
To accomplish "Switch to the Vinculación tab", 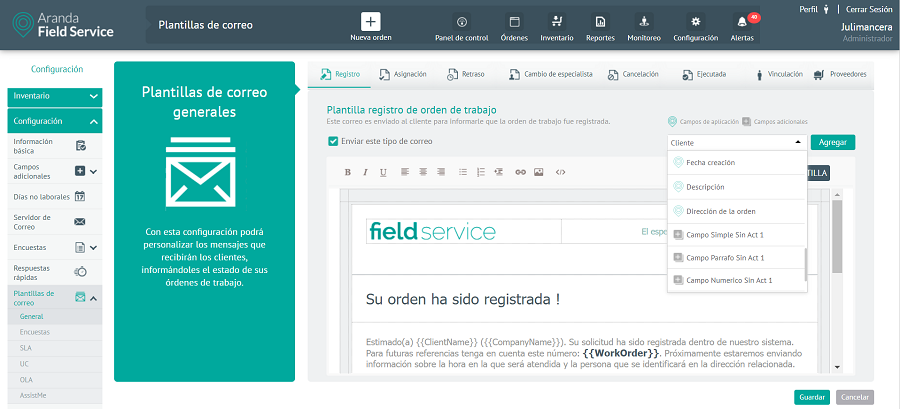I will (779, 75).
